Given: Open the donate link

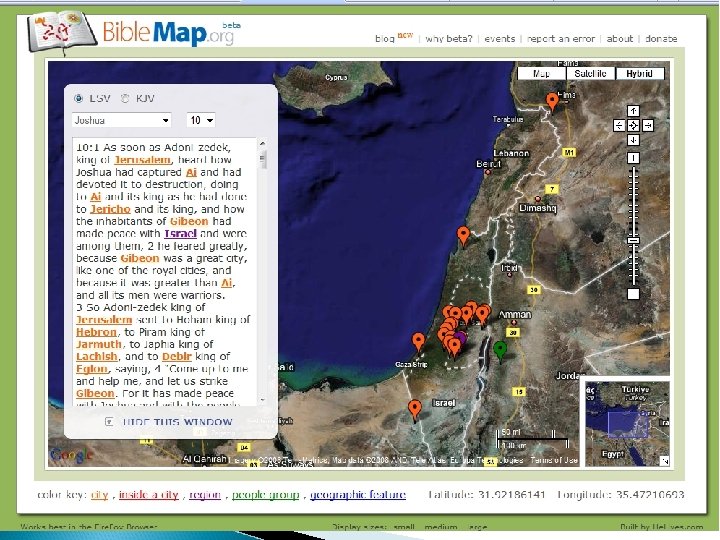Looking at the screenshot, I should coord(661,39).
